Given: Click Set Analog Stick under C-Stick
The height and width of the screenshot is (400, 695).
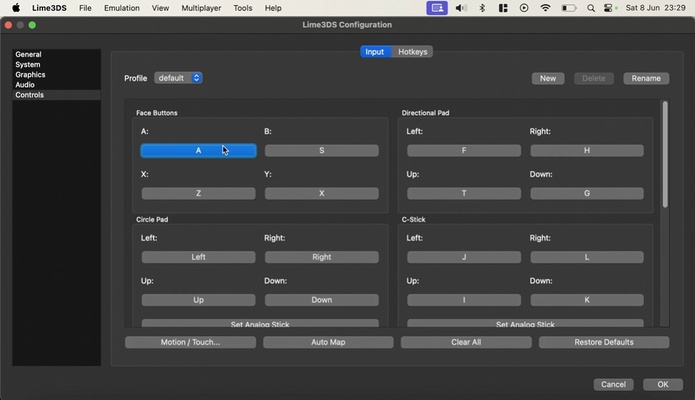Looking at the screenshot, I should 525,324.
